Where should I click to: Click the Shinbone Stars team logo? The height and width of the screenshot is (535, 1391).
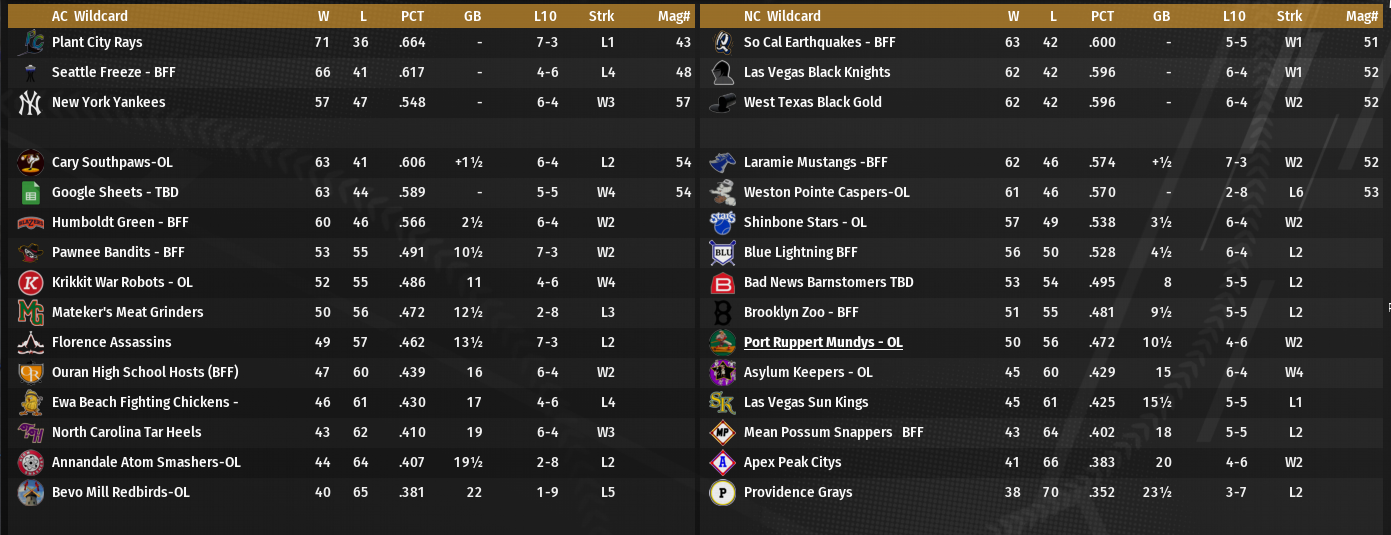722,222
